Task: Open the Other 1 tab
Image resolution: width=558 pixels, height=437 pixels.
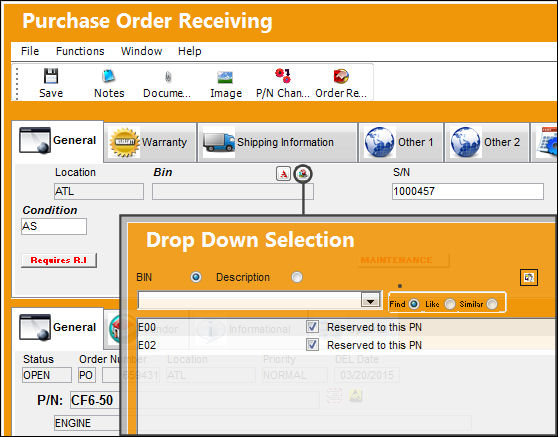Action: click(x=401, y=142)
